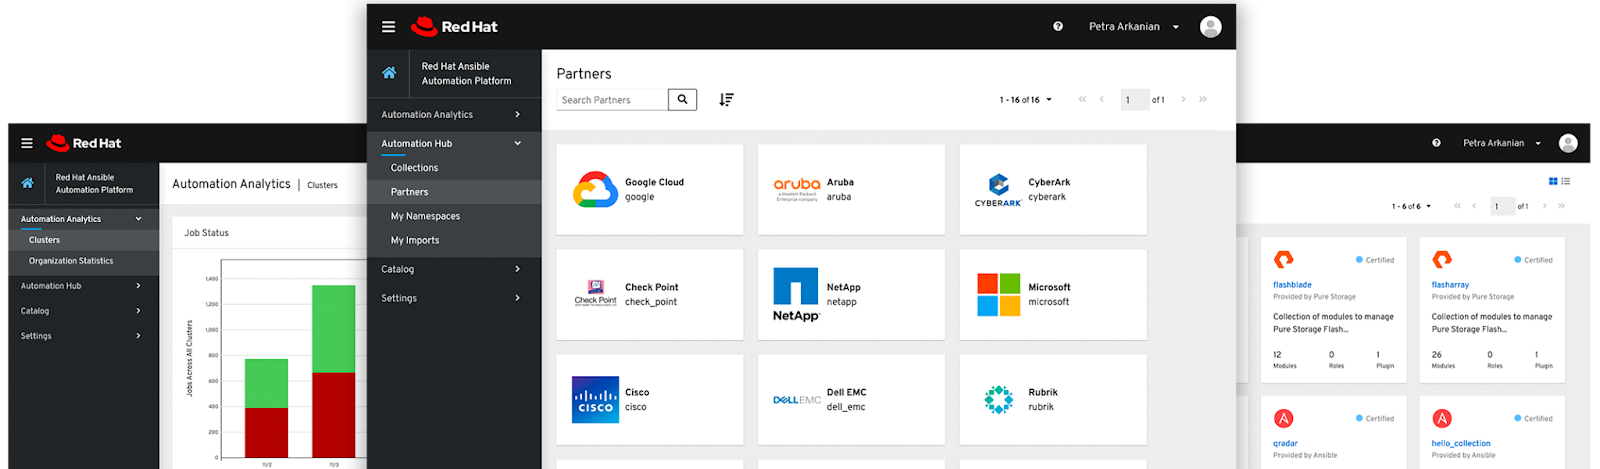Open Petra Arkanian dropdown in right window
Viewport: 1600px width, 469px height.
point(1502,143)
